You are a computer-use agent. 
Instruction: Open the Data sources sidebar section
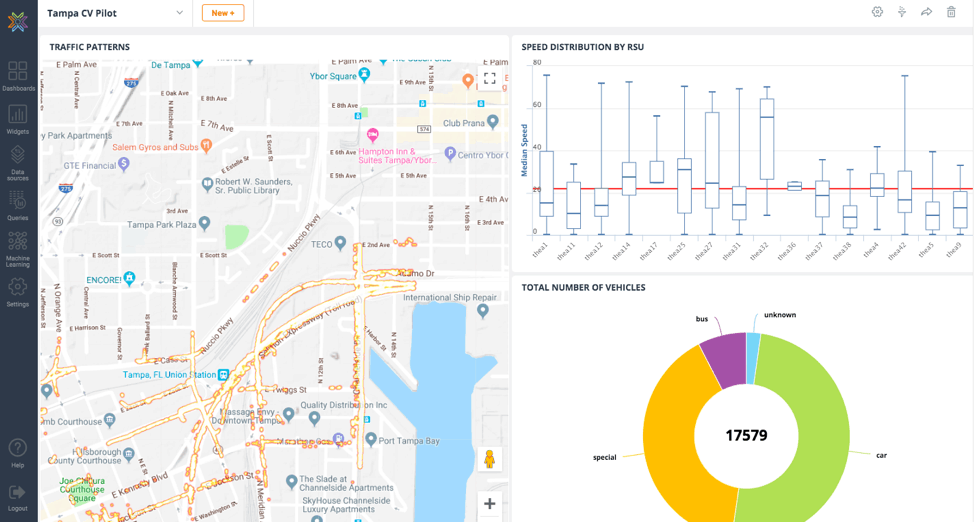point(18,163)
